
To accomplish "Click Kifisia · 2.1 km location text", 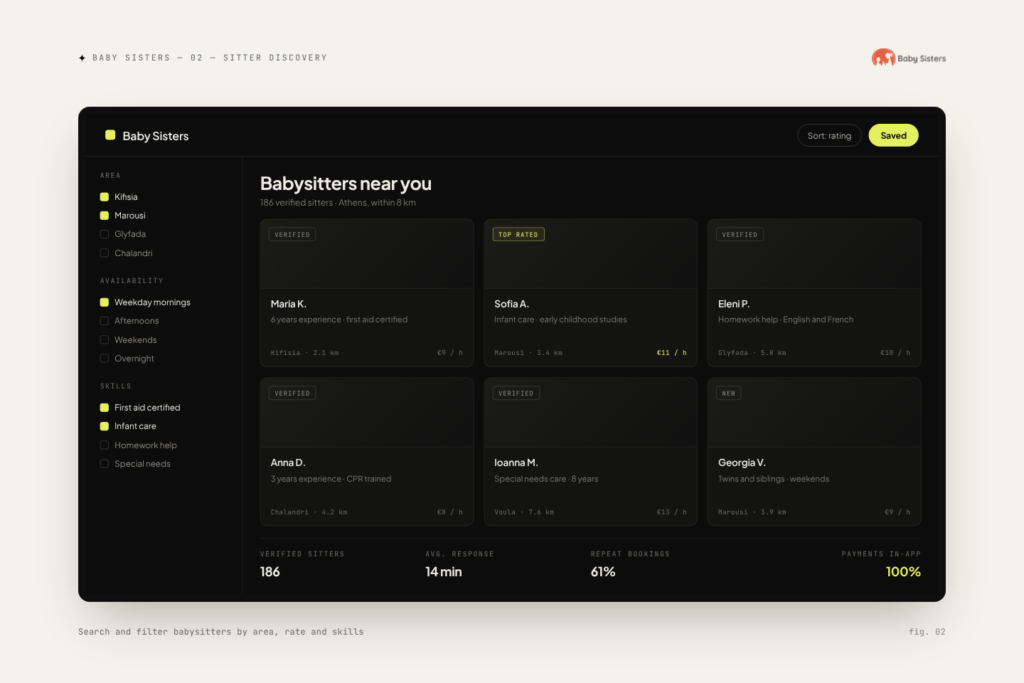I will coord(304,353).
